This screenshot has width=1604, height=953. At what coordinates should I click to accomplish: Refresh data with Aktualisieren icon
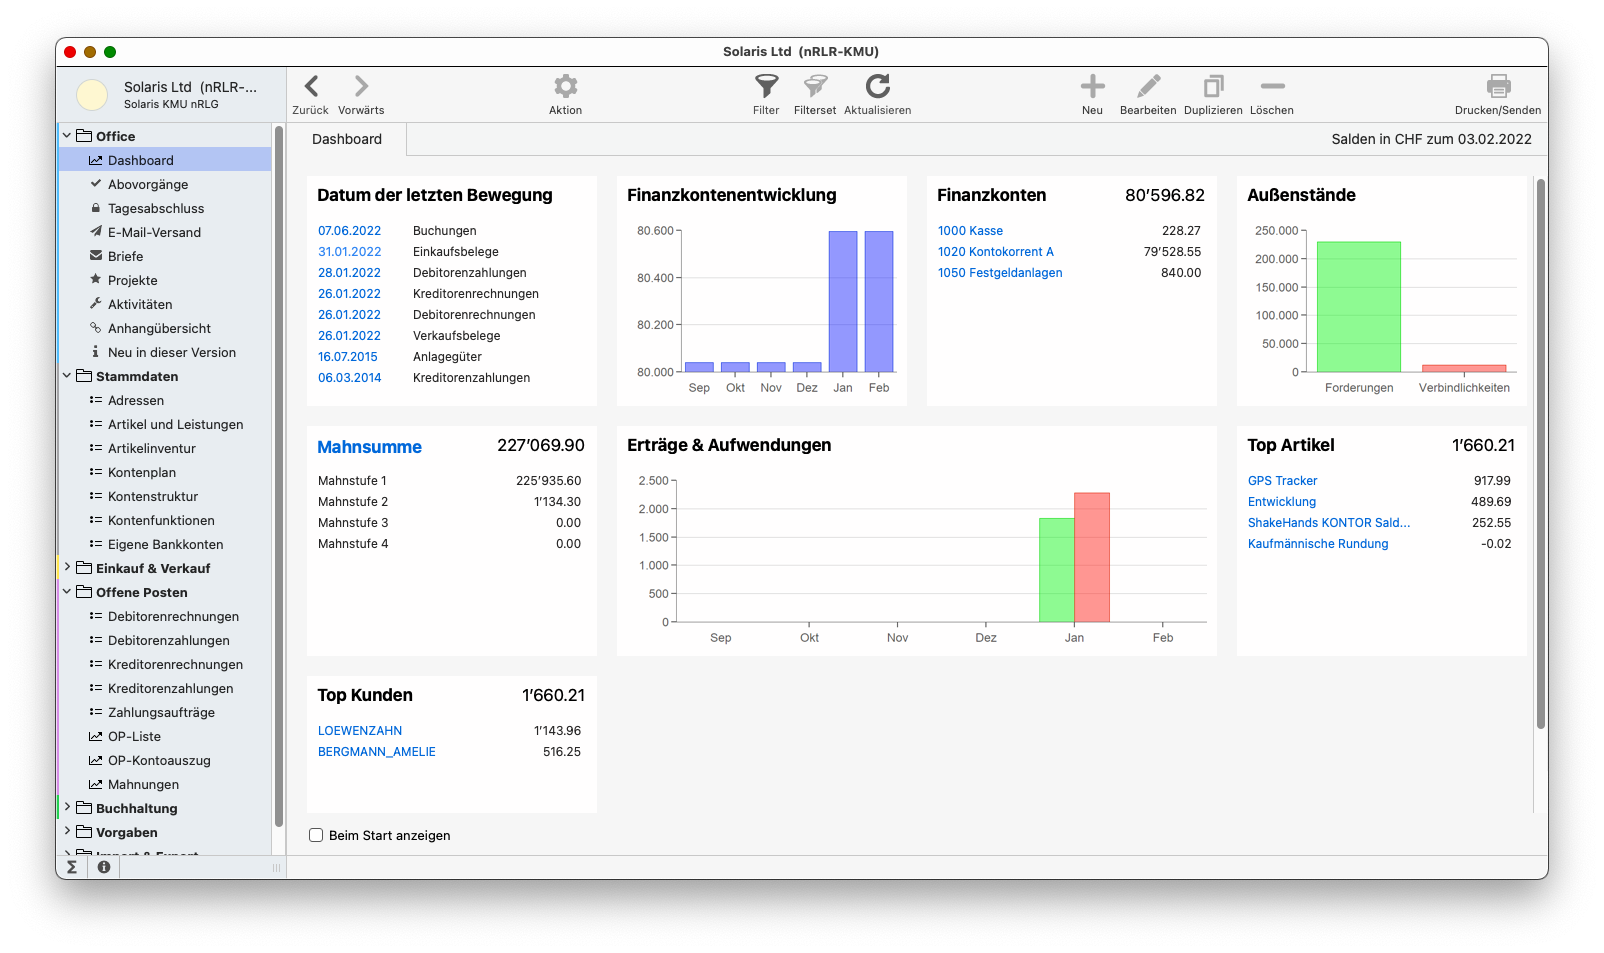tap(877, 87)
